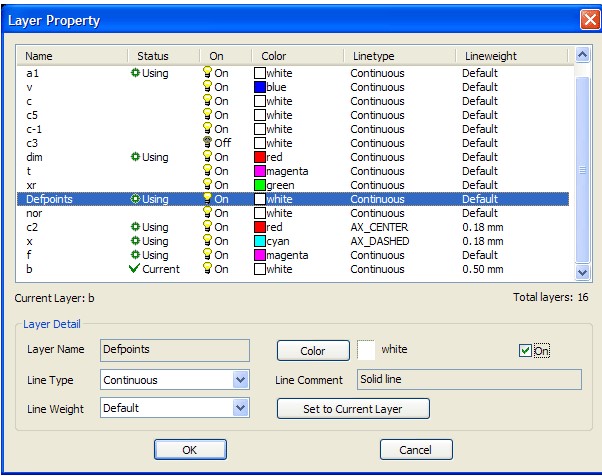Viewport: 602px width, 476px height.
Task: Click the lightbulb icon on layer x
Action: point(208,241)
